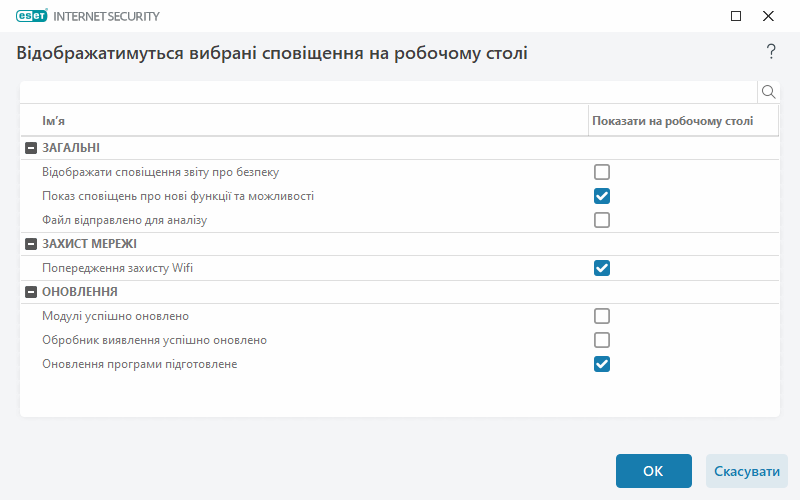This screenshot has height=500, width=800.
Task: Uncheck 'Оновлення програми підготовлене' checkbox
Action: point(602,364)
